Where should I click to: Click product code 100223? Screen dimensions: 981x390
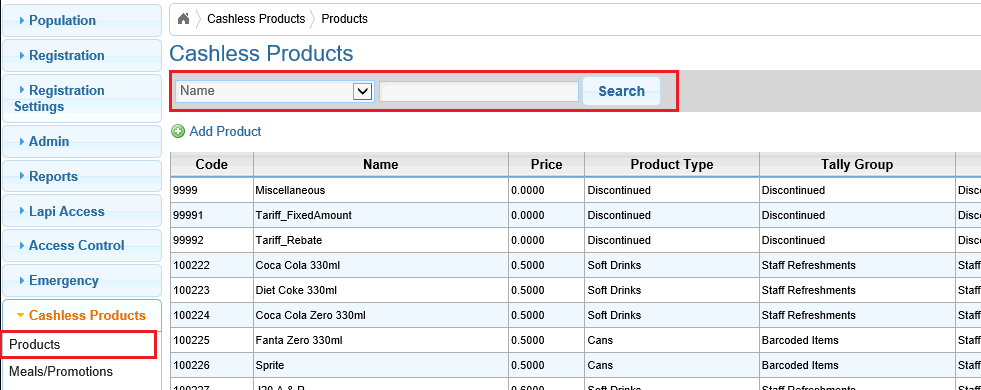click(191, 290)
